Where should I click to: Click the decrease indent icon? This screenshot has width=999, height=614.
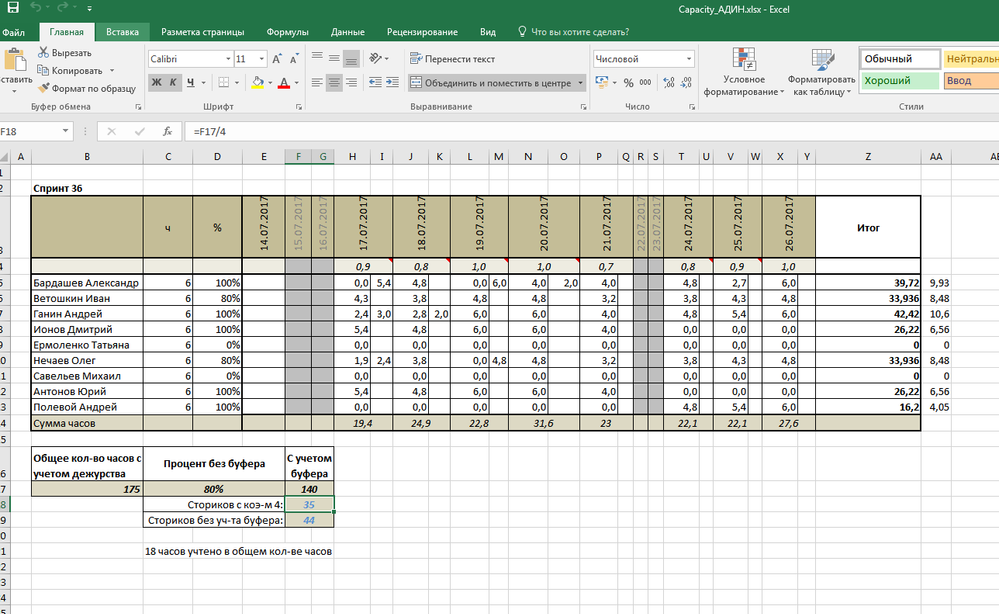tap(375, 83)
